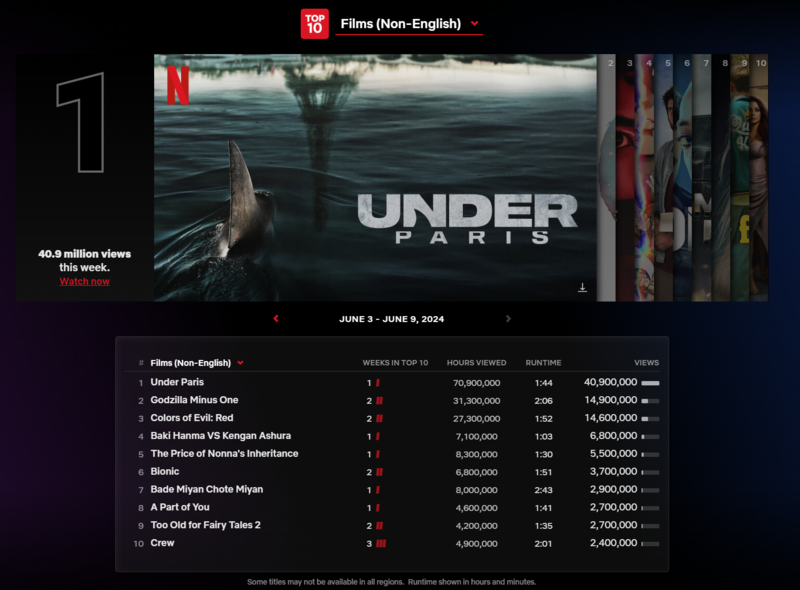Select poster strip number 9
The image size is (800, 590).
[x=740, y=178]
